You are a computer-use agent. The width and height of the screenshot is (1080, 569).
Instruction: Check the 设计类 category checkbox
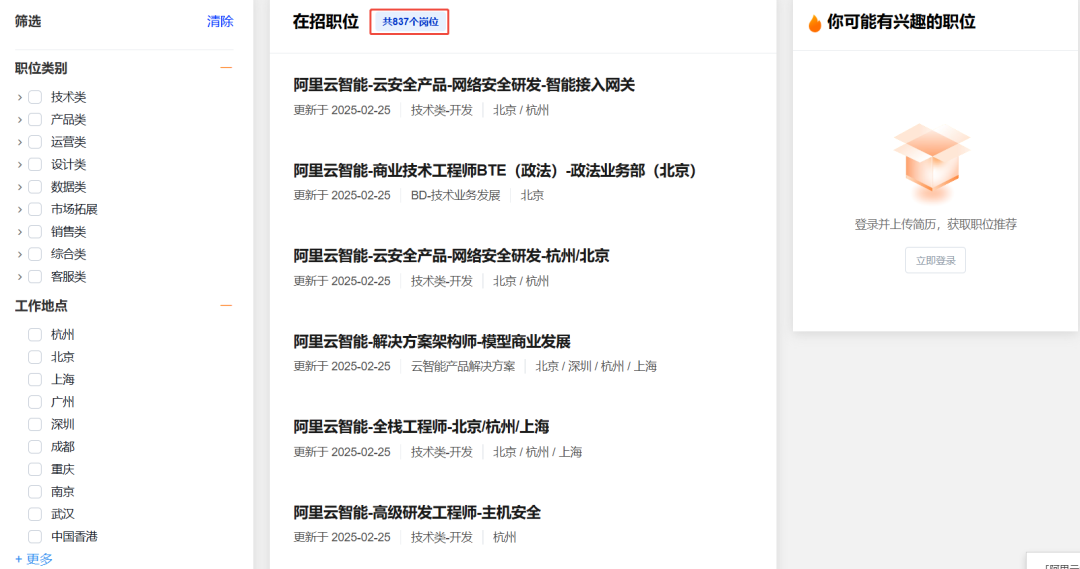click(x=35, y=165)
